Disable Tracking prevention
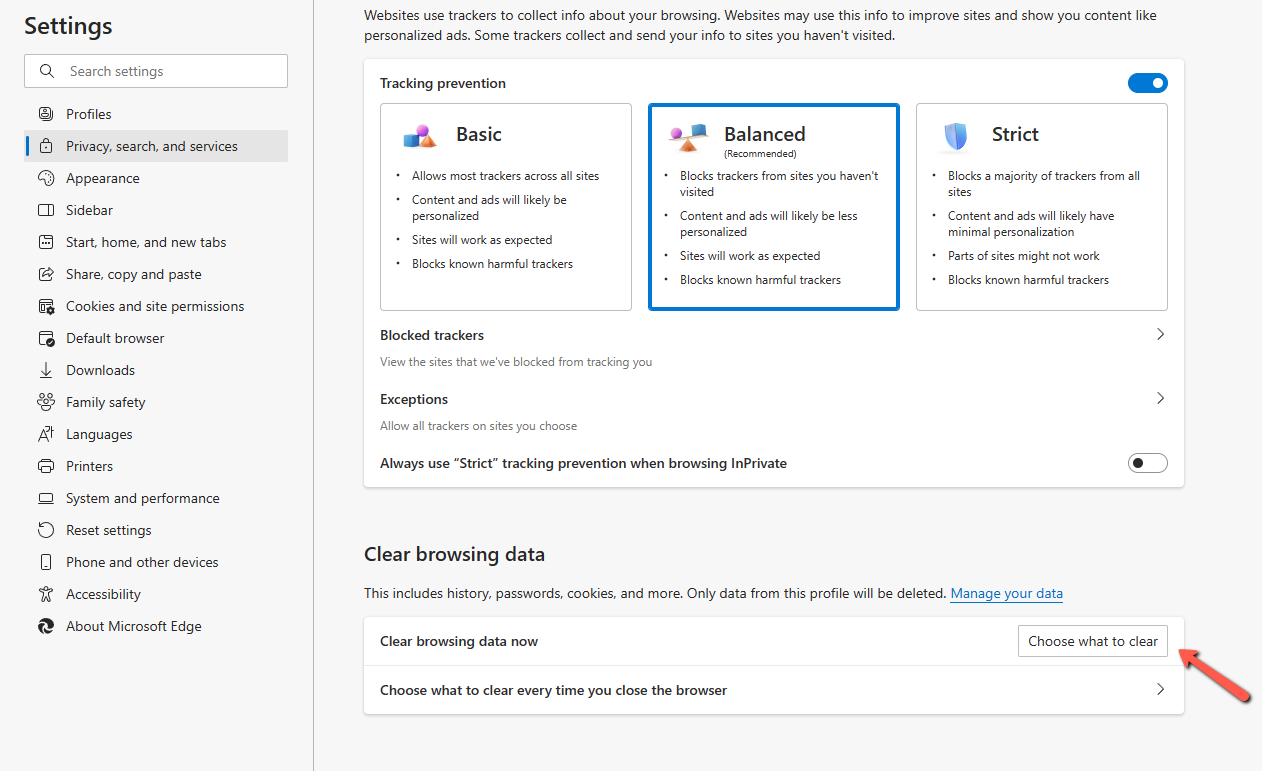This screenshot has height=771, width=1262. click(x=1147, y=83)
